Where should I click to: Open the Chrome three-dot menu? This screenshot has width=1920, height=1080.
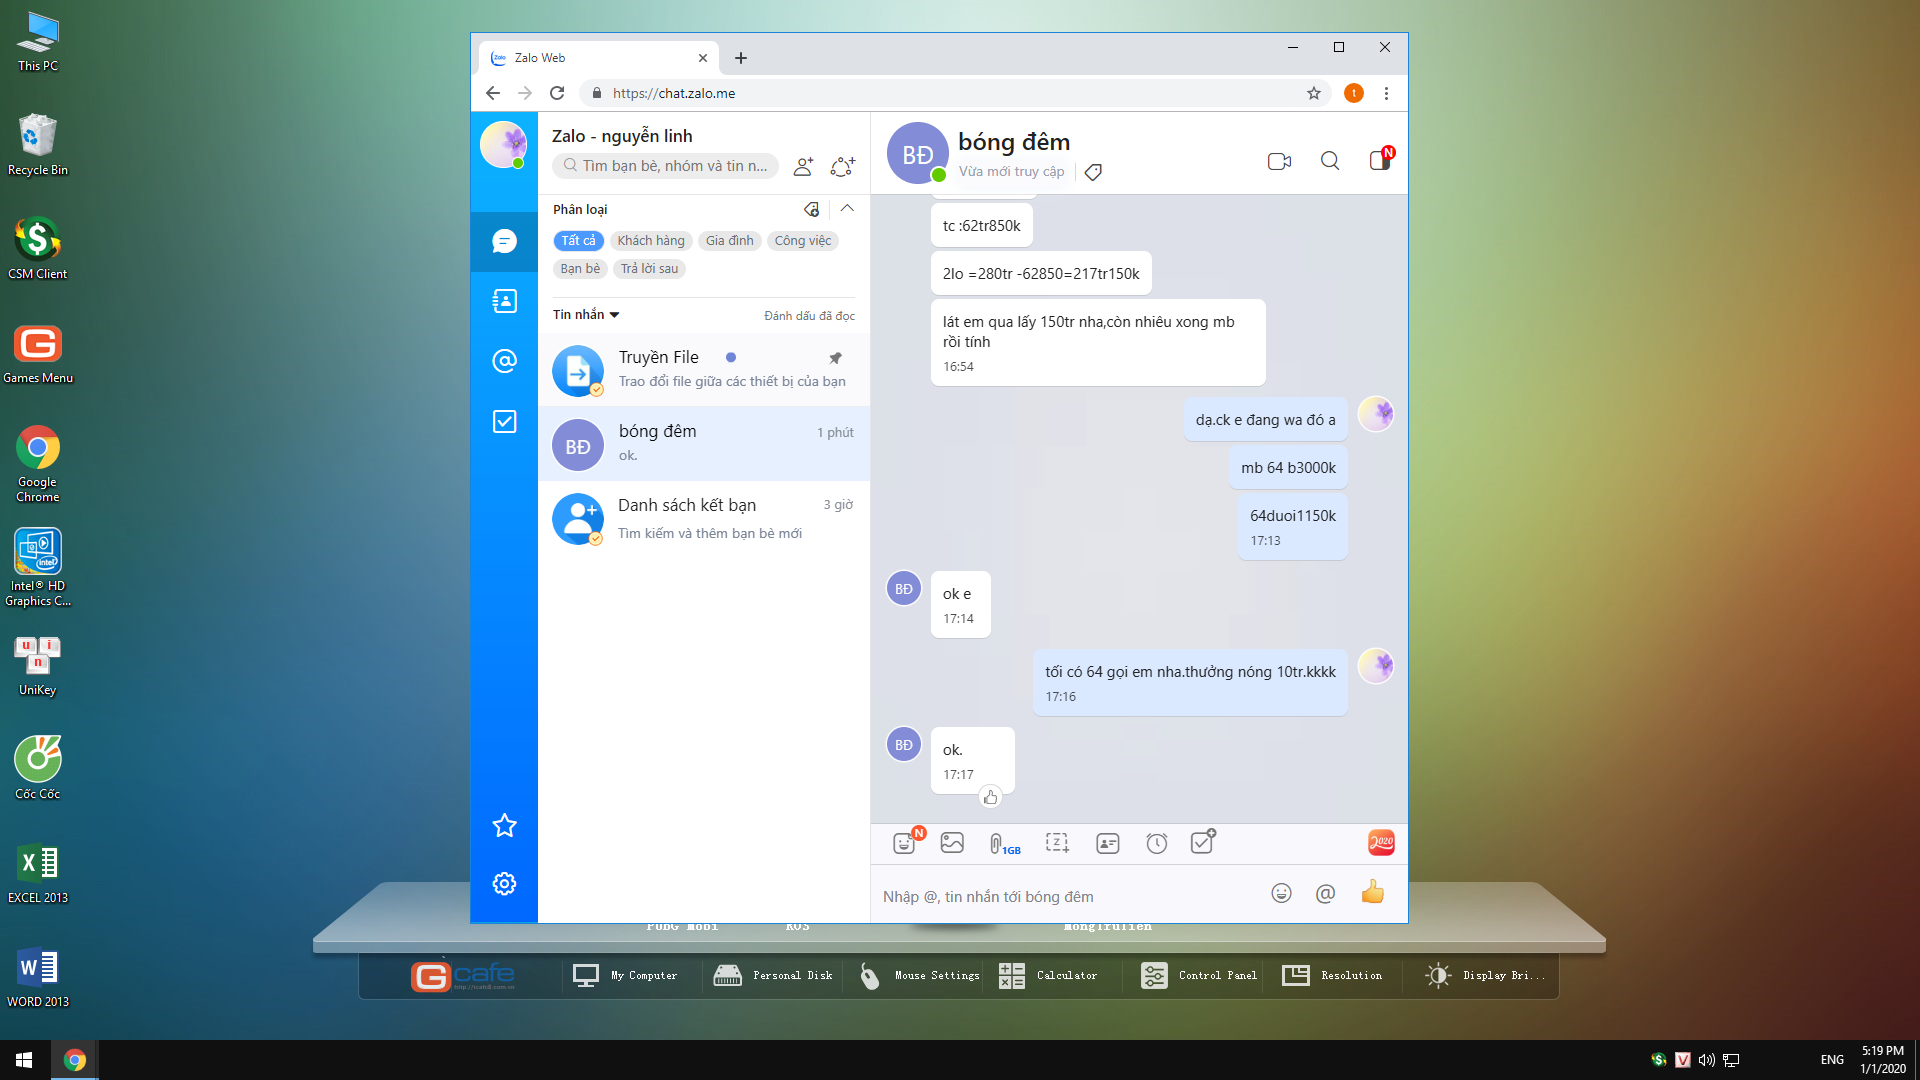[x=1386, y=93]
